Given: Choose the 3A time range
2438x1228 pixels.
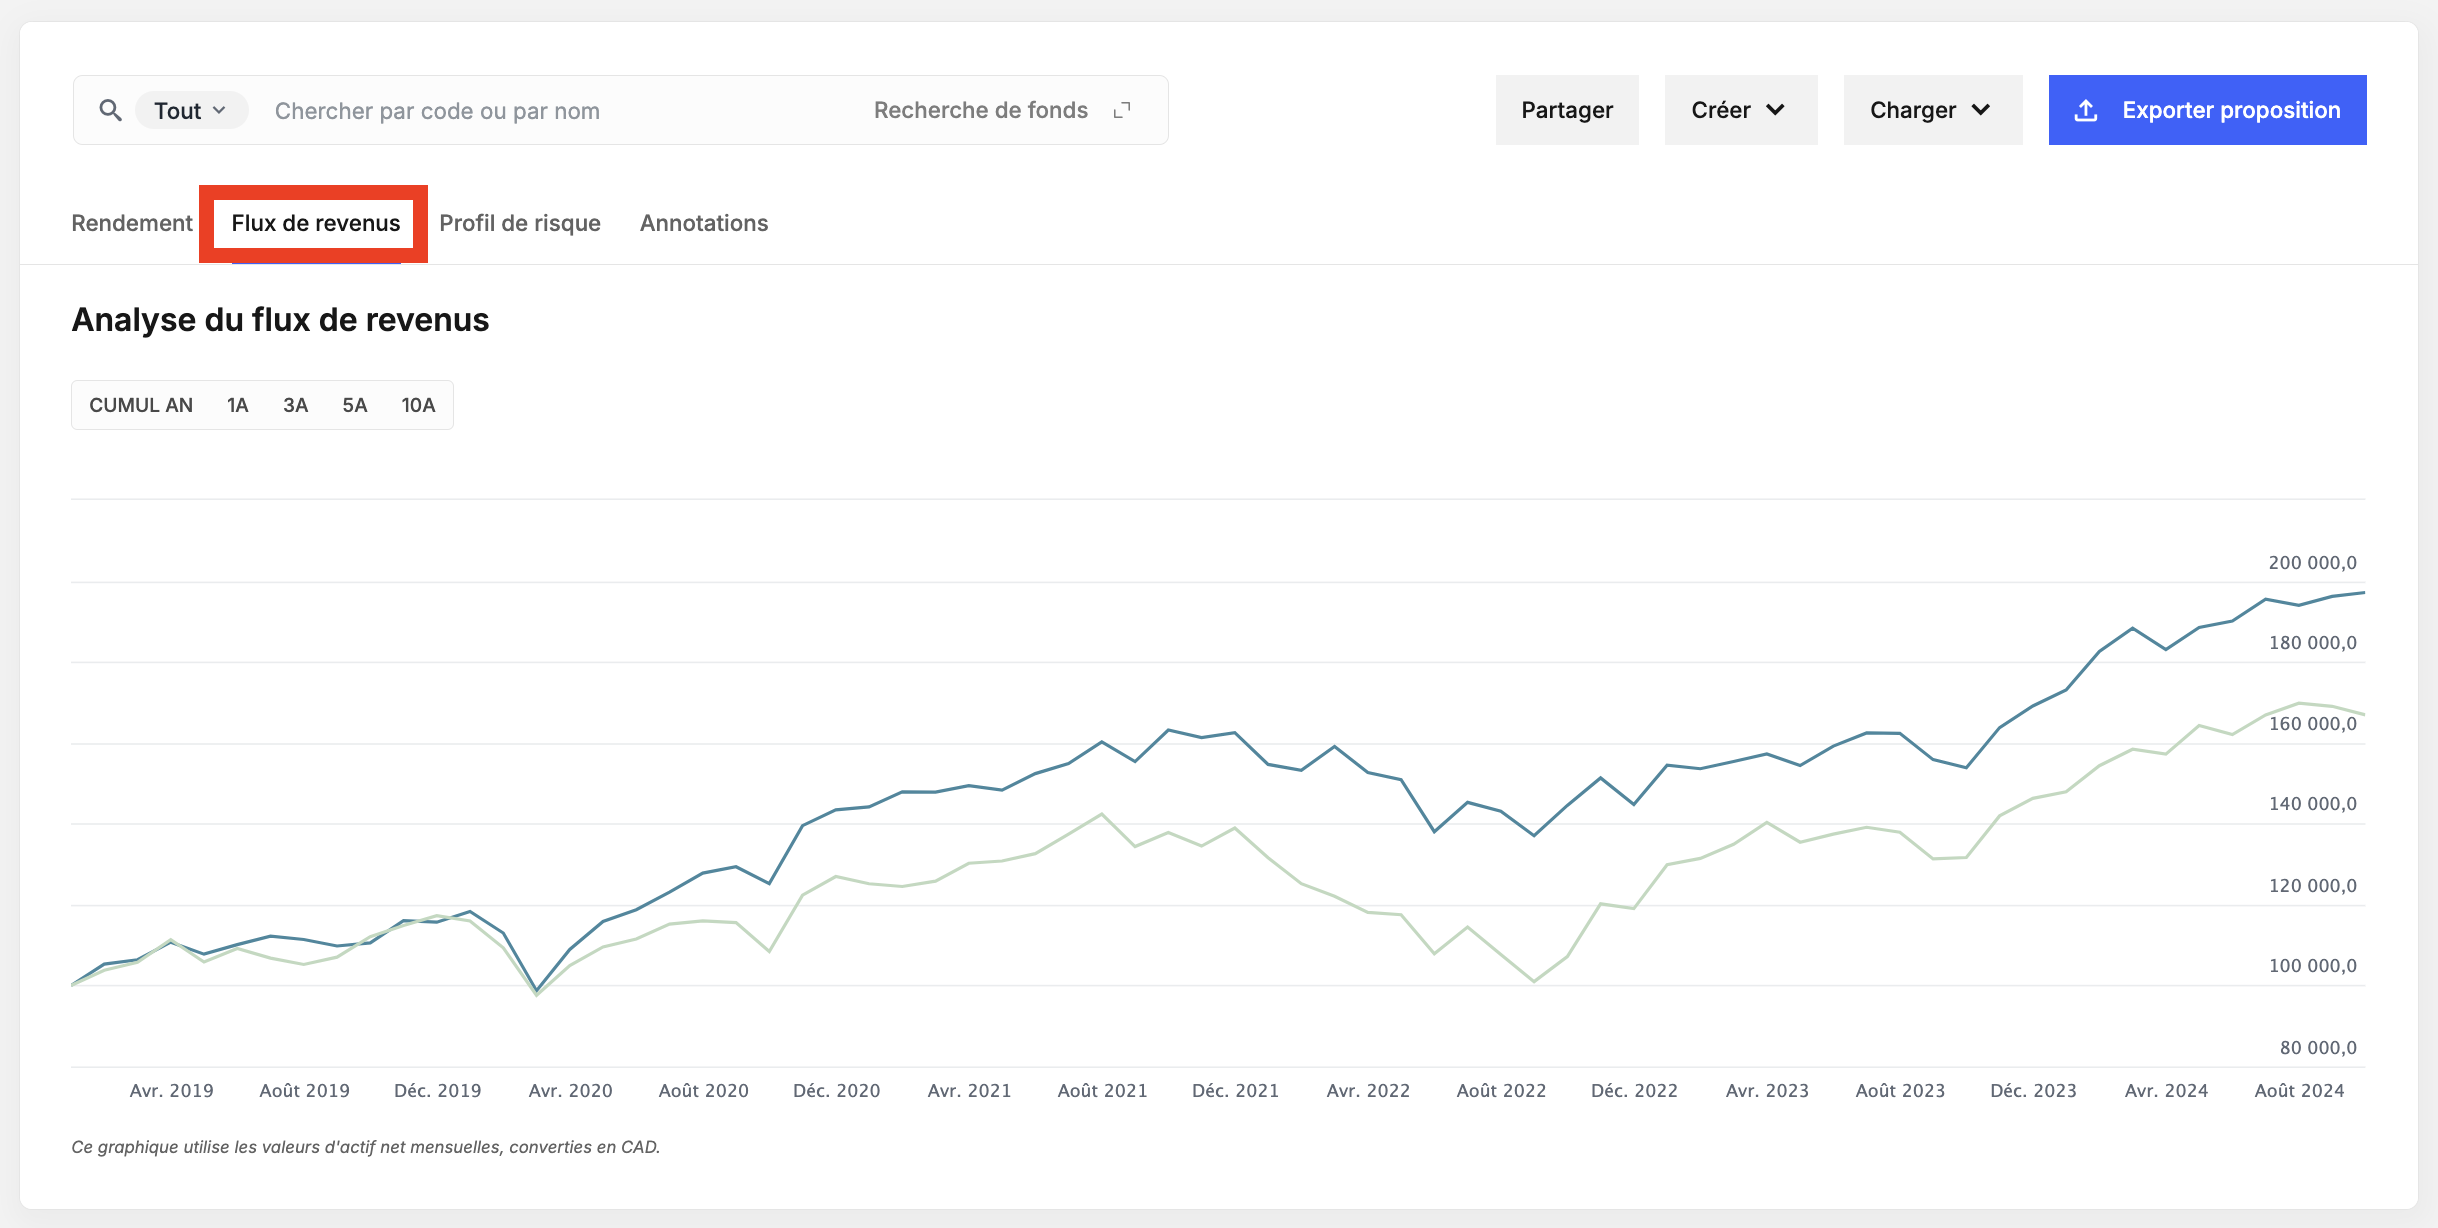Looking at the screenshot, I should [295, 405].
